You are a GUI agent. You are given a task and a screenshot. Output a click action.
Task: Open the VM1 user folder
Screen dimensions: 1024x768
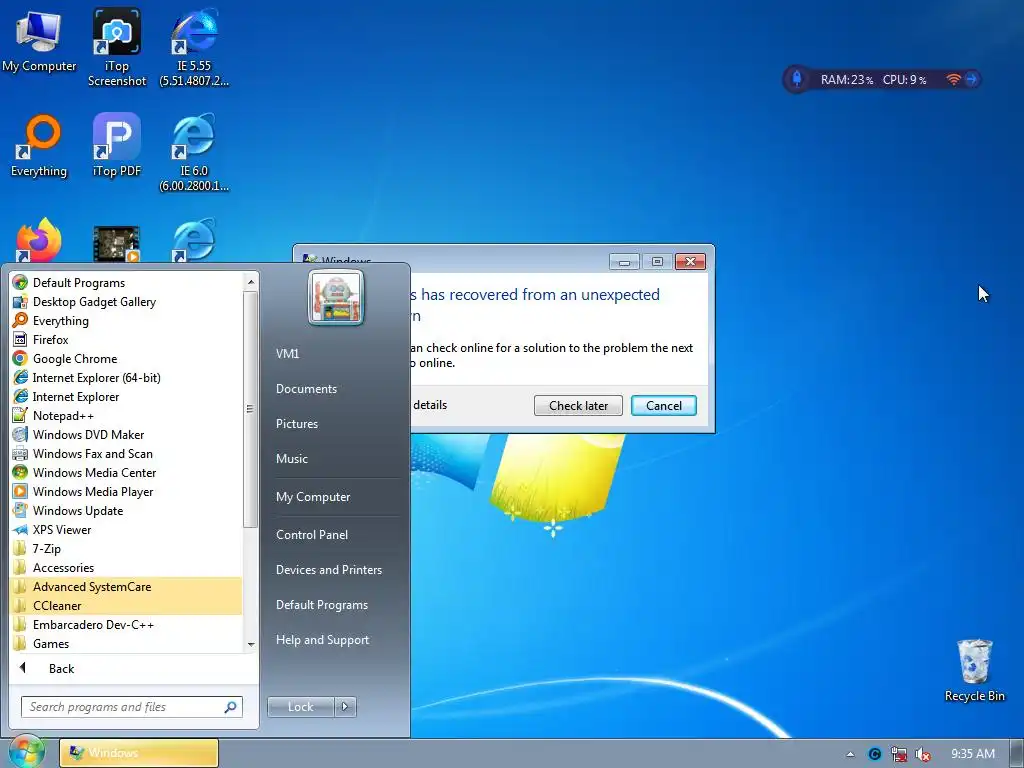click(x=287, y=353)
